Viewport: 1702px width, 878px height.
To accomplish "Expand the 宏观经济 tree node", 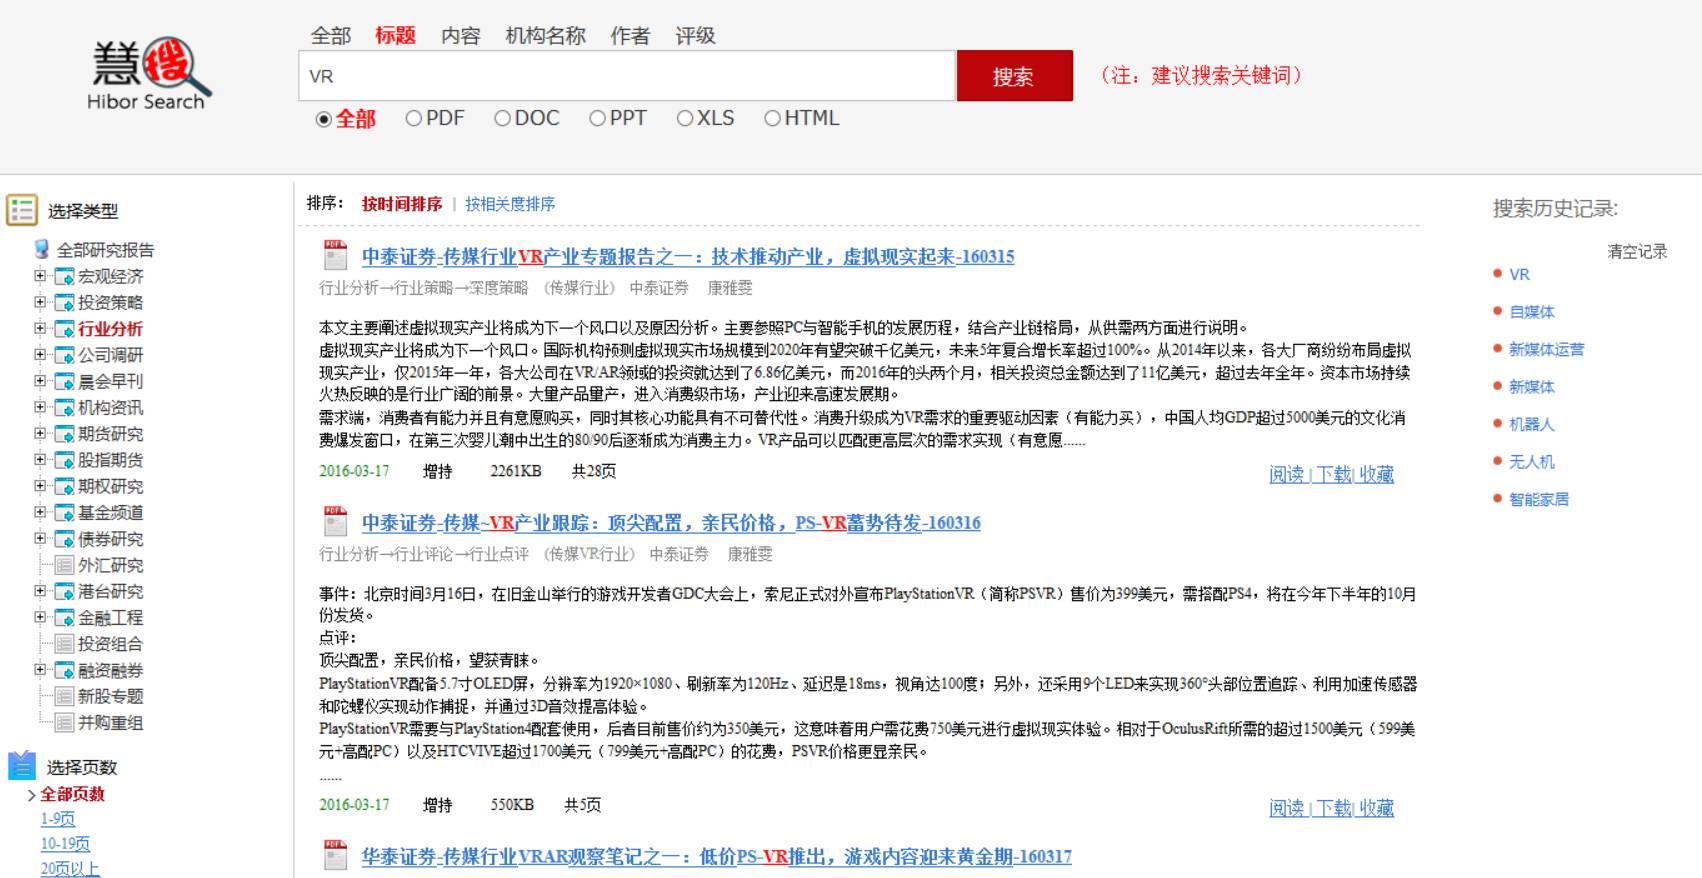I will pyautogui.click(x=40, y=275).
